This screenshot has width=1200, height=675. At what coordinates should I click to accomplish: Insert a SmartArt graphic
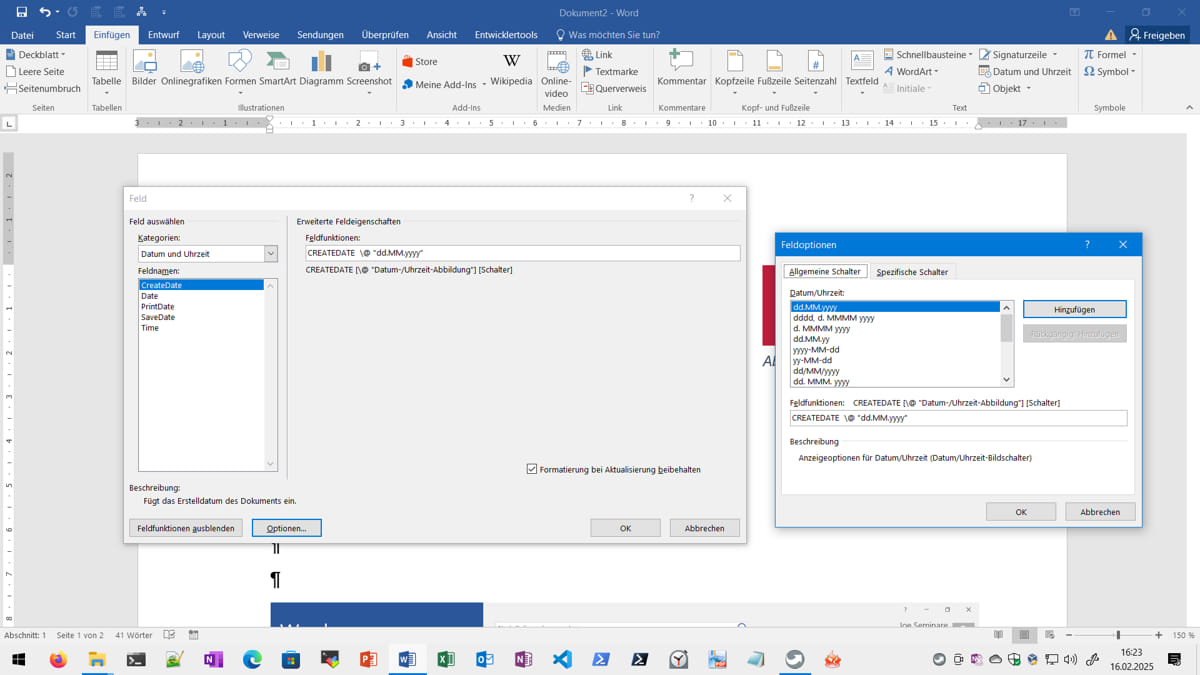277,69
